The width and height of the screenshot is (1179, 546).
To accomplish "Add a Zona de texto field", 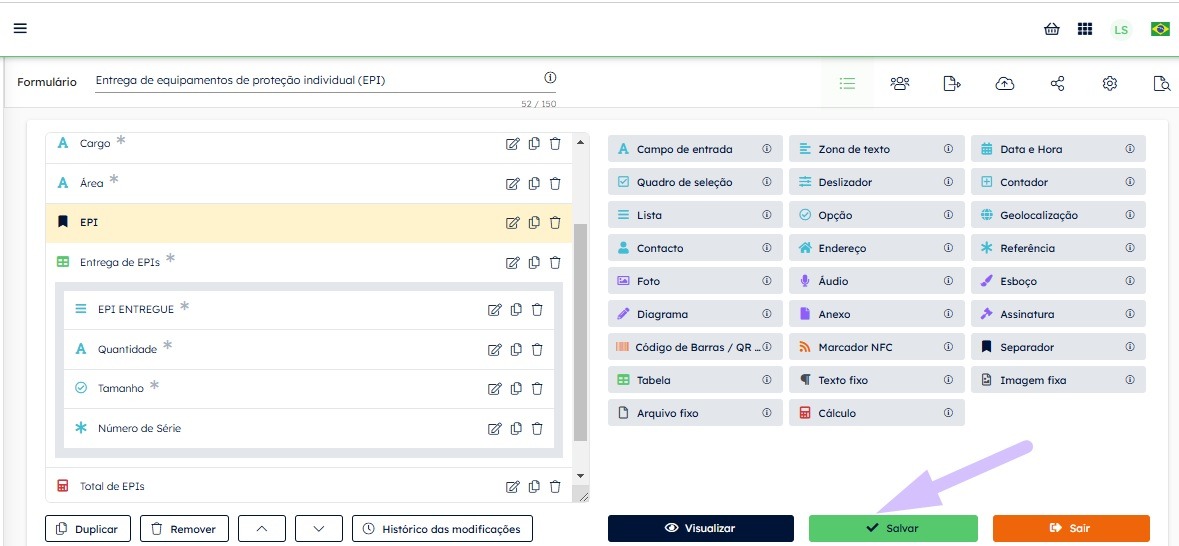I will coord(876,149).
